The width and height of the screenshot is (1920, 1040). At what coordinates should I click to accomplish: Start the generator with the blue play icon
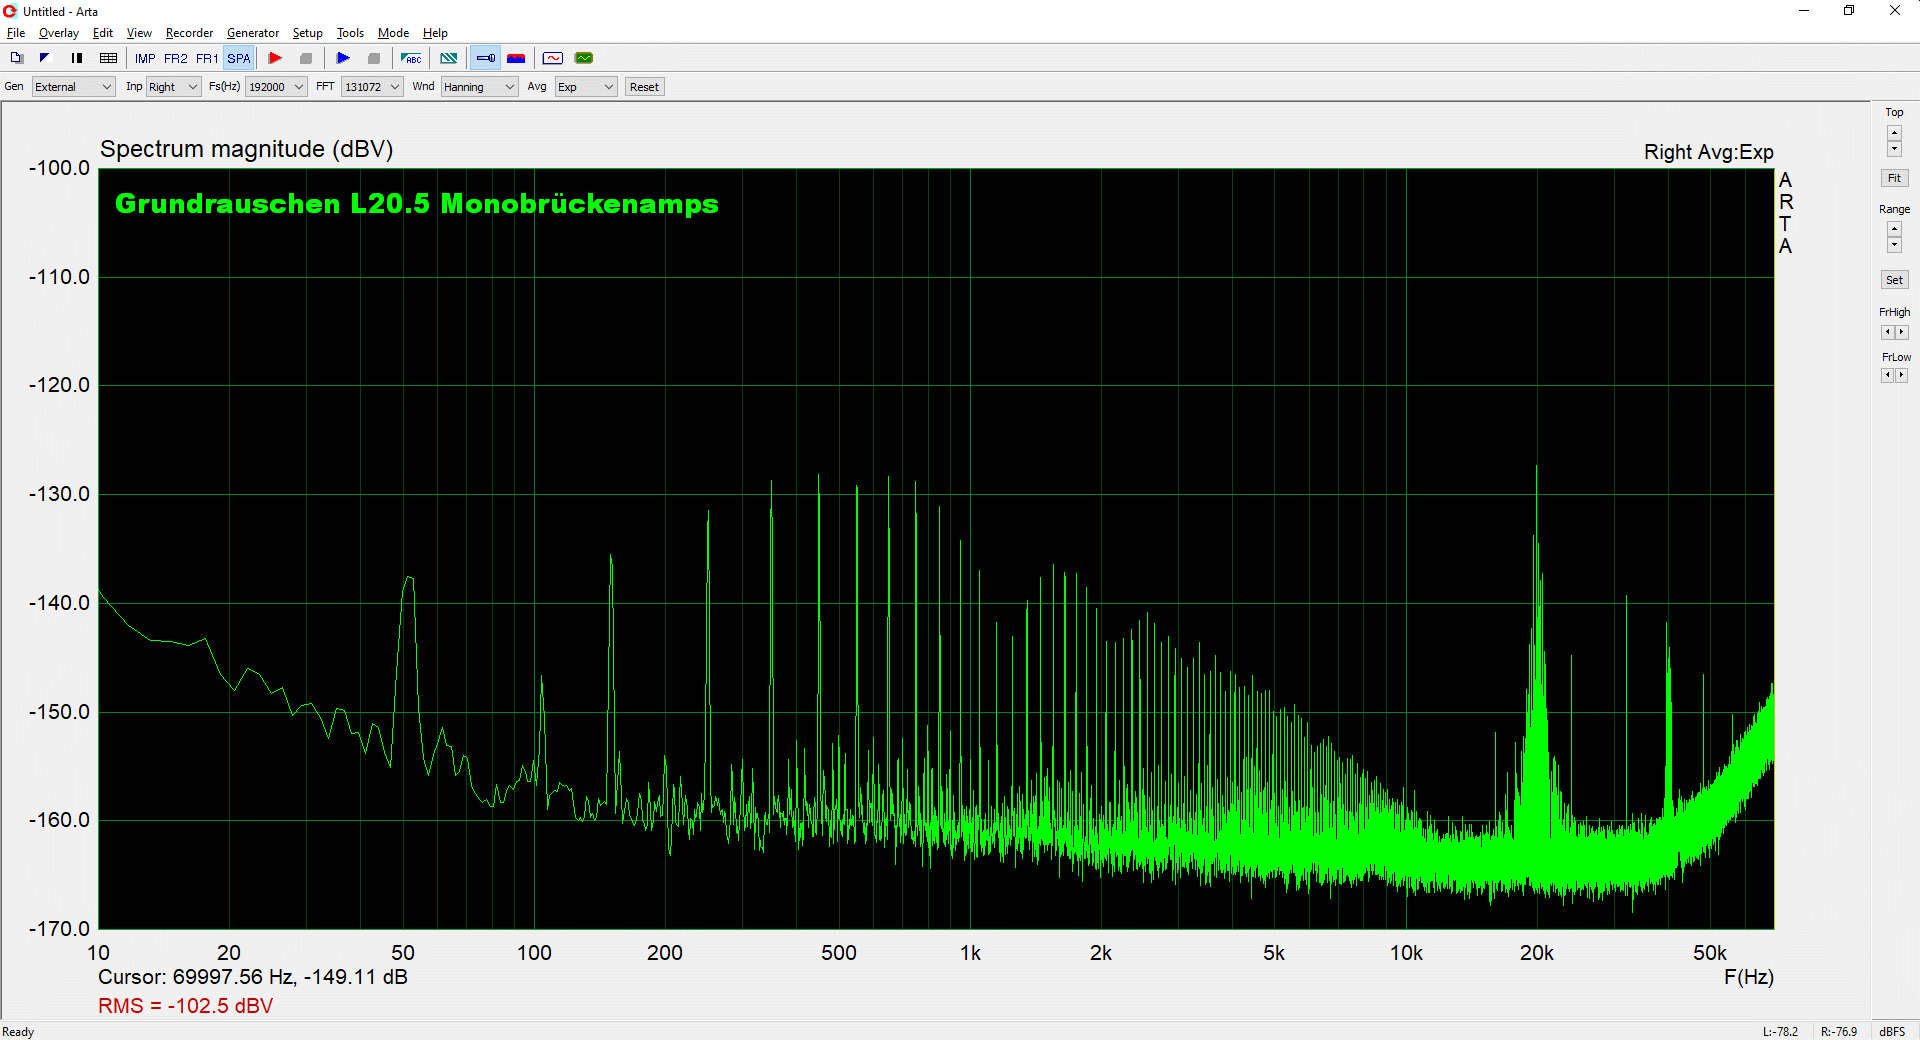pyautogui.click(x=343, y=58)
